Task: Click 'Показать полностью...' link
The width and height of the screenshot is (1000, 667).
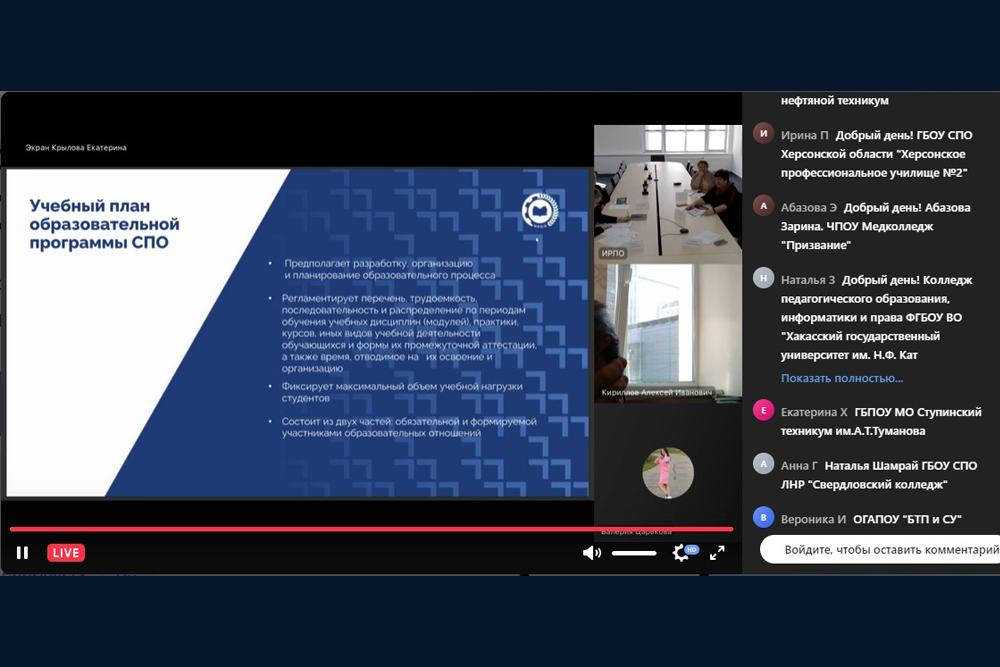Action: point(842,378)
